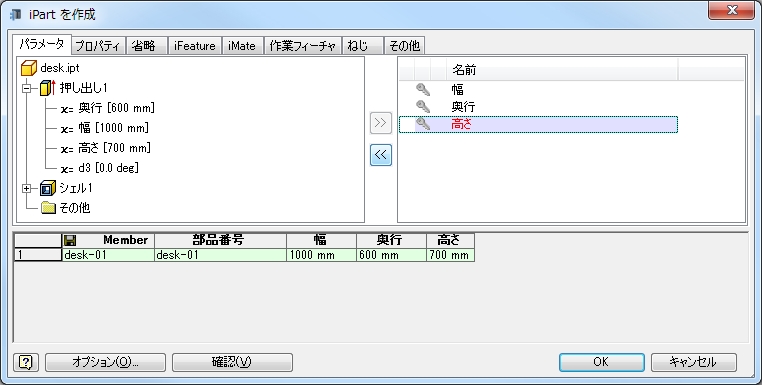Viewport: 762px width, 385px height.
Task: Click the Member column header
Action: (108, 240)
